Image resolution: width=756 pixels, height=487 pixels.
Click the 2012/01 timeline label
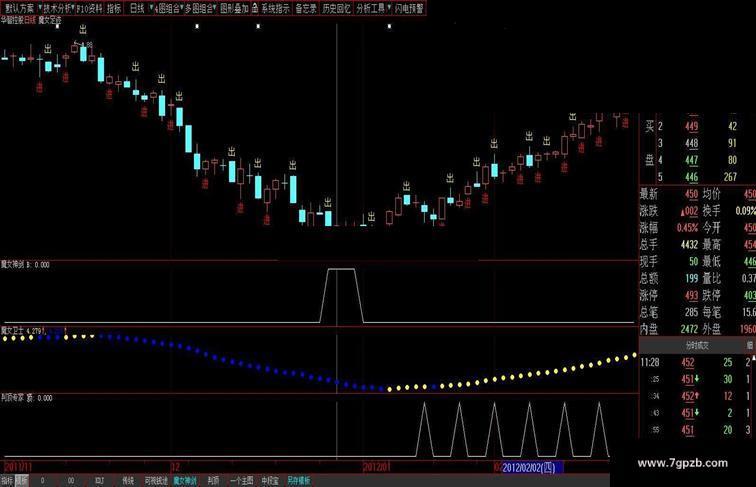pyautogui.click(x=376, y=467)
